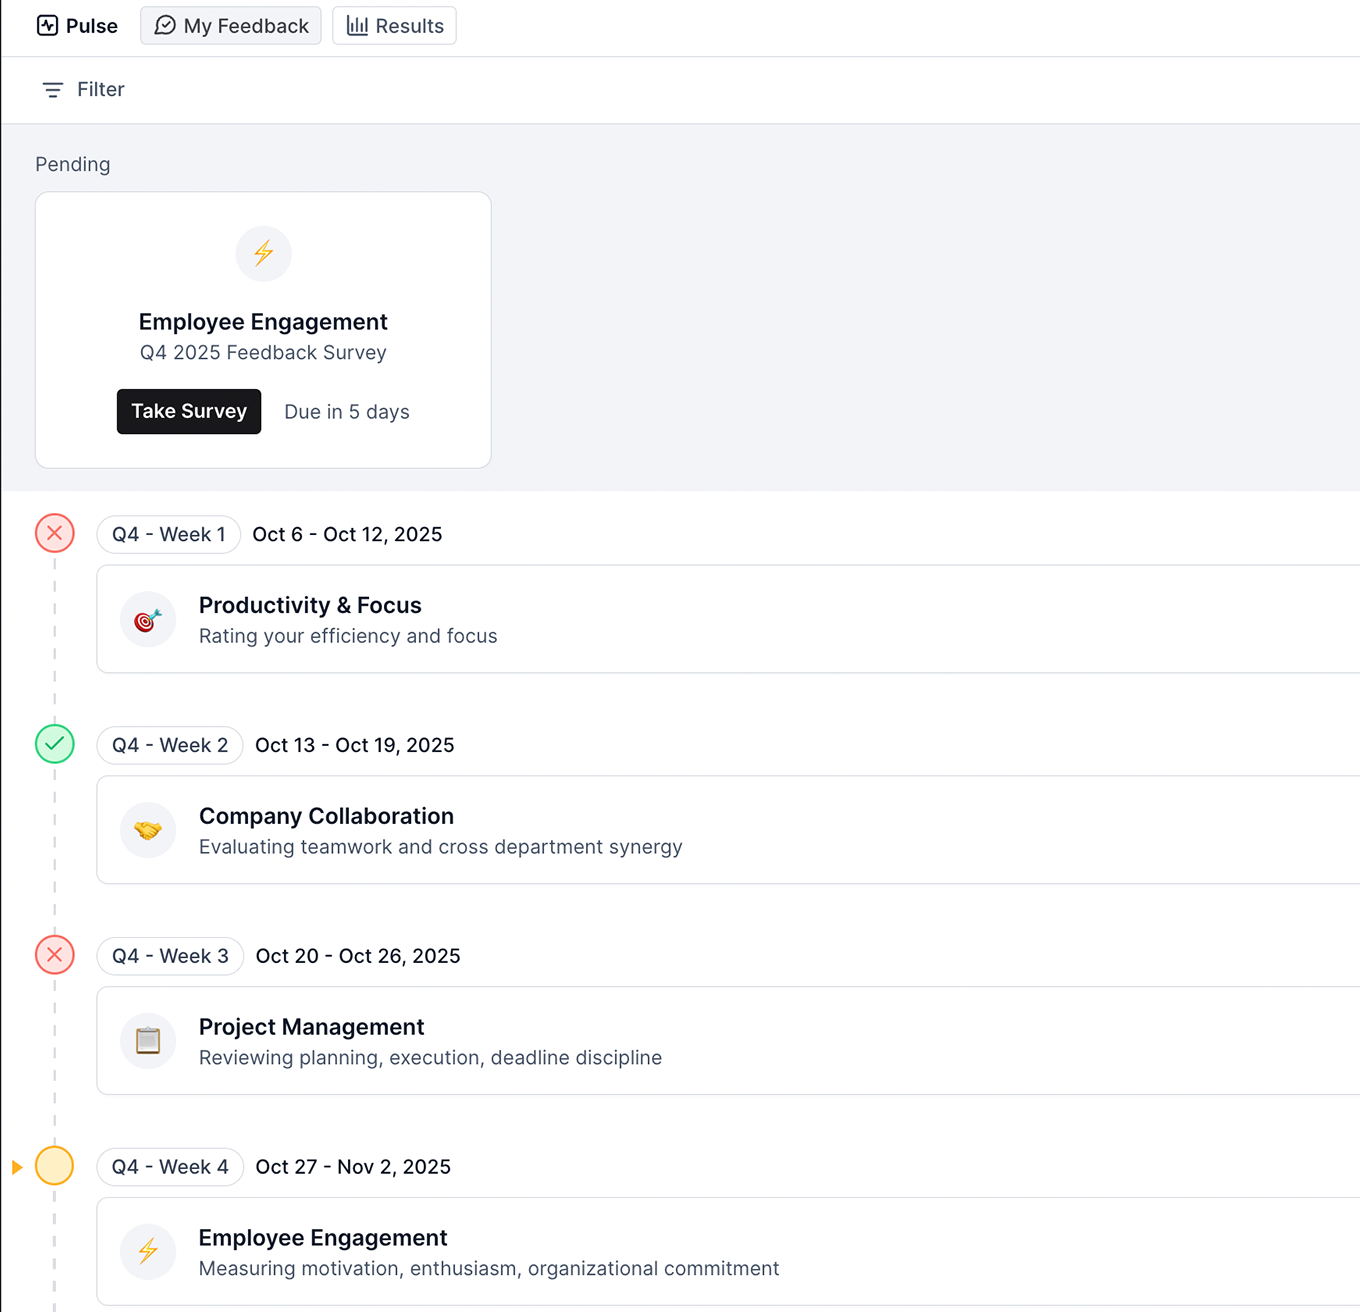Switch to the Results tab
This screenshot has height=1312, width=1360.
(x=394, y=26)
